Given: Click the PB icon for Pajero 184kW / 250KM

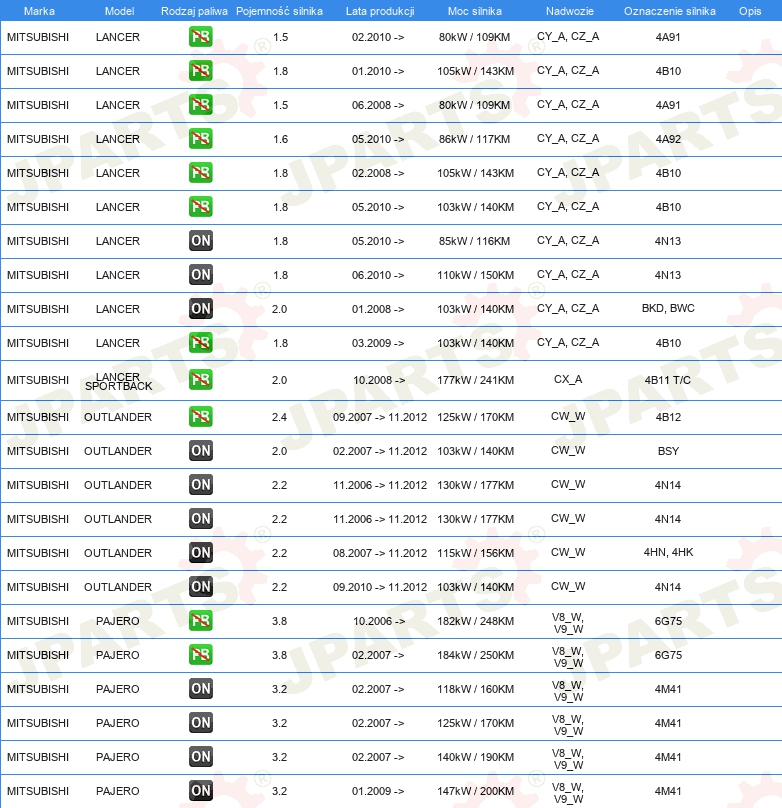Looking at the screenshot, I should pyautogui.click(x=201, y=655).
